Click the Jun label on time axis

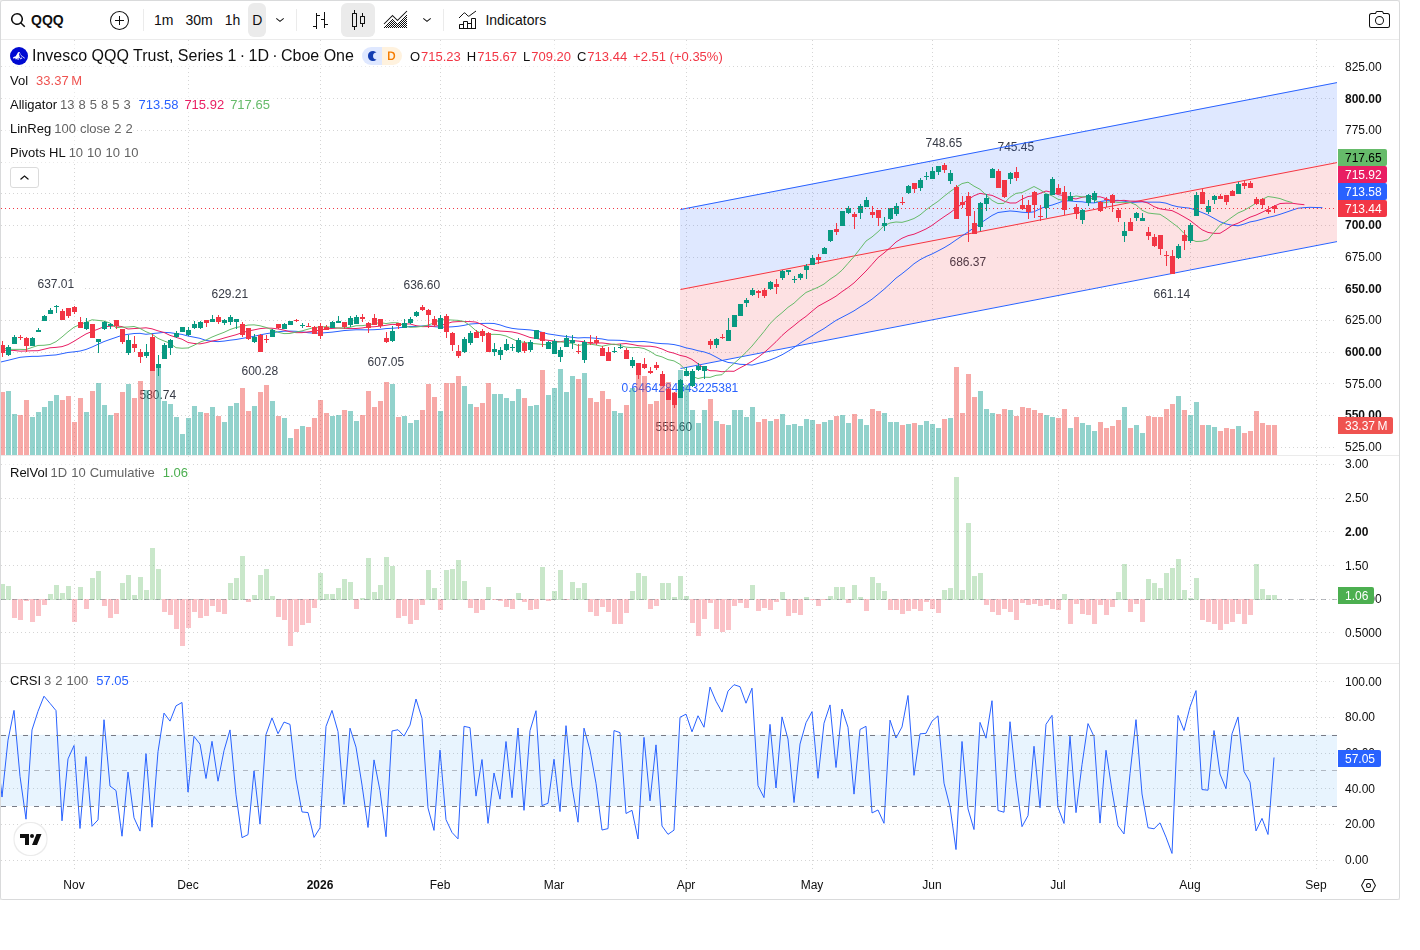click(932, 885)
